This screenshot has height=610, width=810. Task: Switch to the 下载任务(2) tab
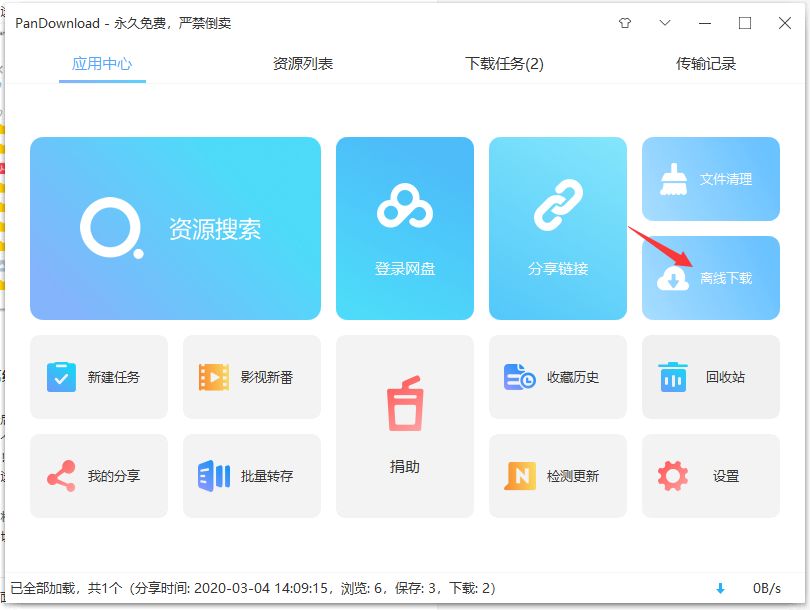[x=504, y=64]
